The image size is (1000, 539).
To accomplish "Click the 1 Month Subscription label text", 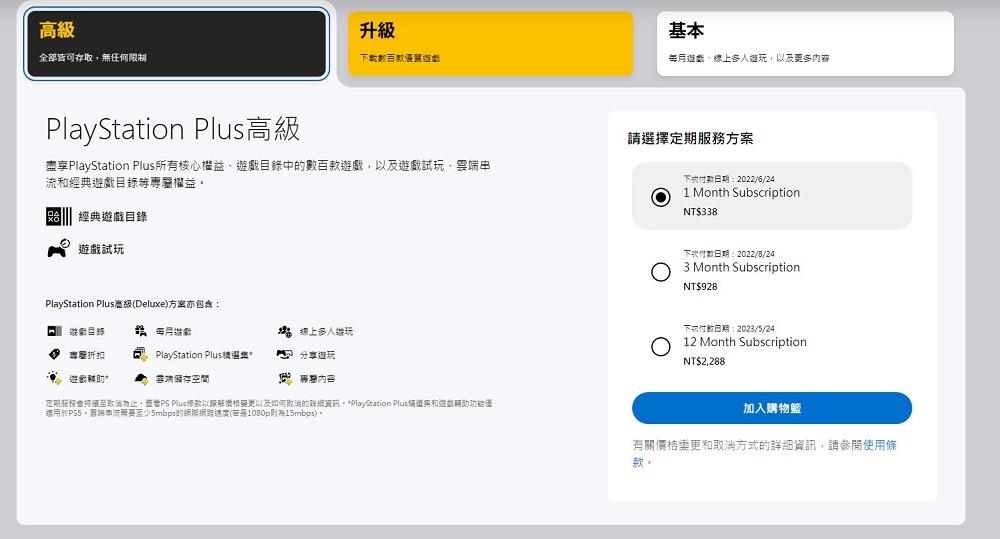I will click(x=741, y=193).
